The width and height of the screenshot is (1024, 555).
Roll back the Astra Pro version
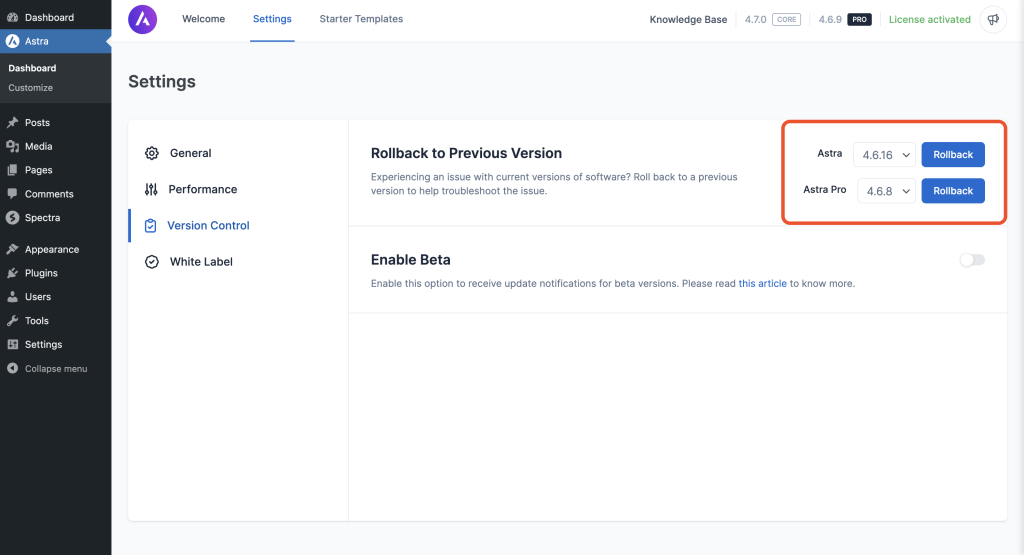(953, 191)
